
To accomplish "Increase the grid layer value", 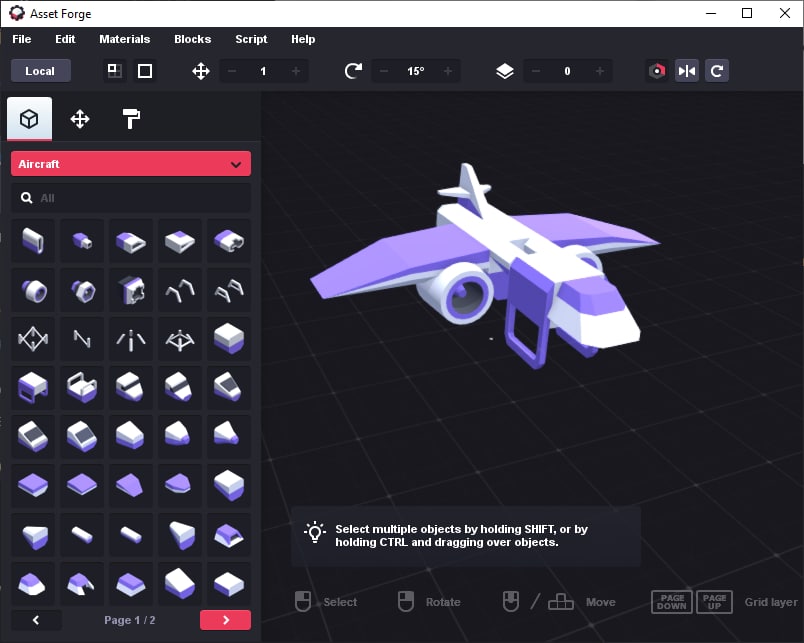I will [599, 71].
